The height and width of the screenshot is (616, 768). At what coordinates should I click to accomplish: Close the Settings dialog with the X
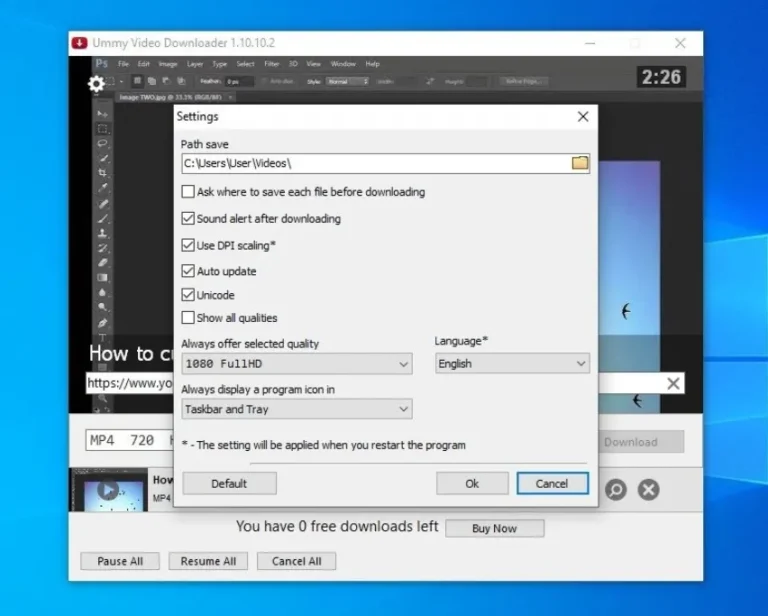pyautogui.click(x=583, y=117)
